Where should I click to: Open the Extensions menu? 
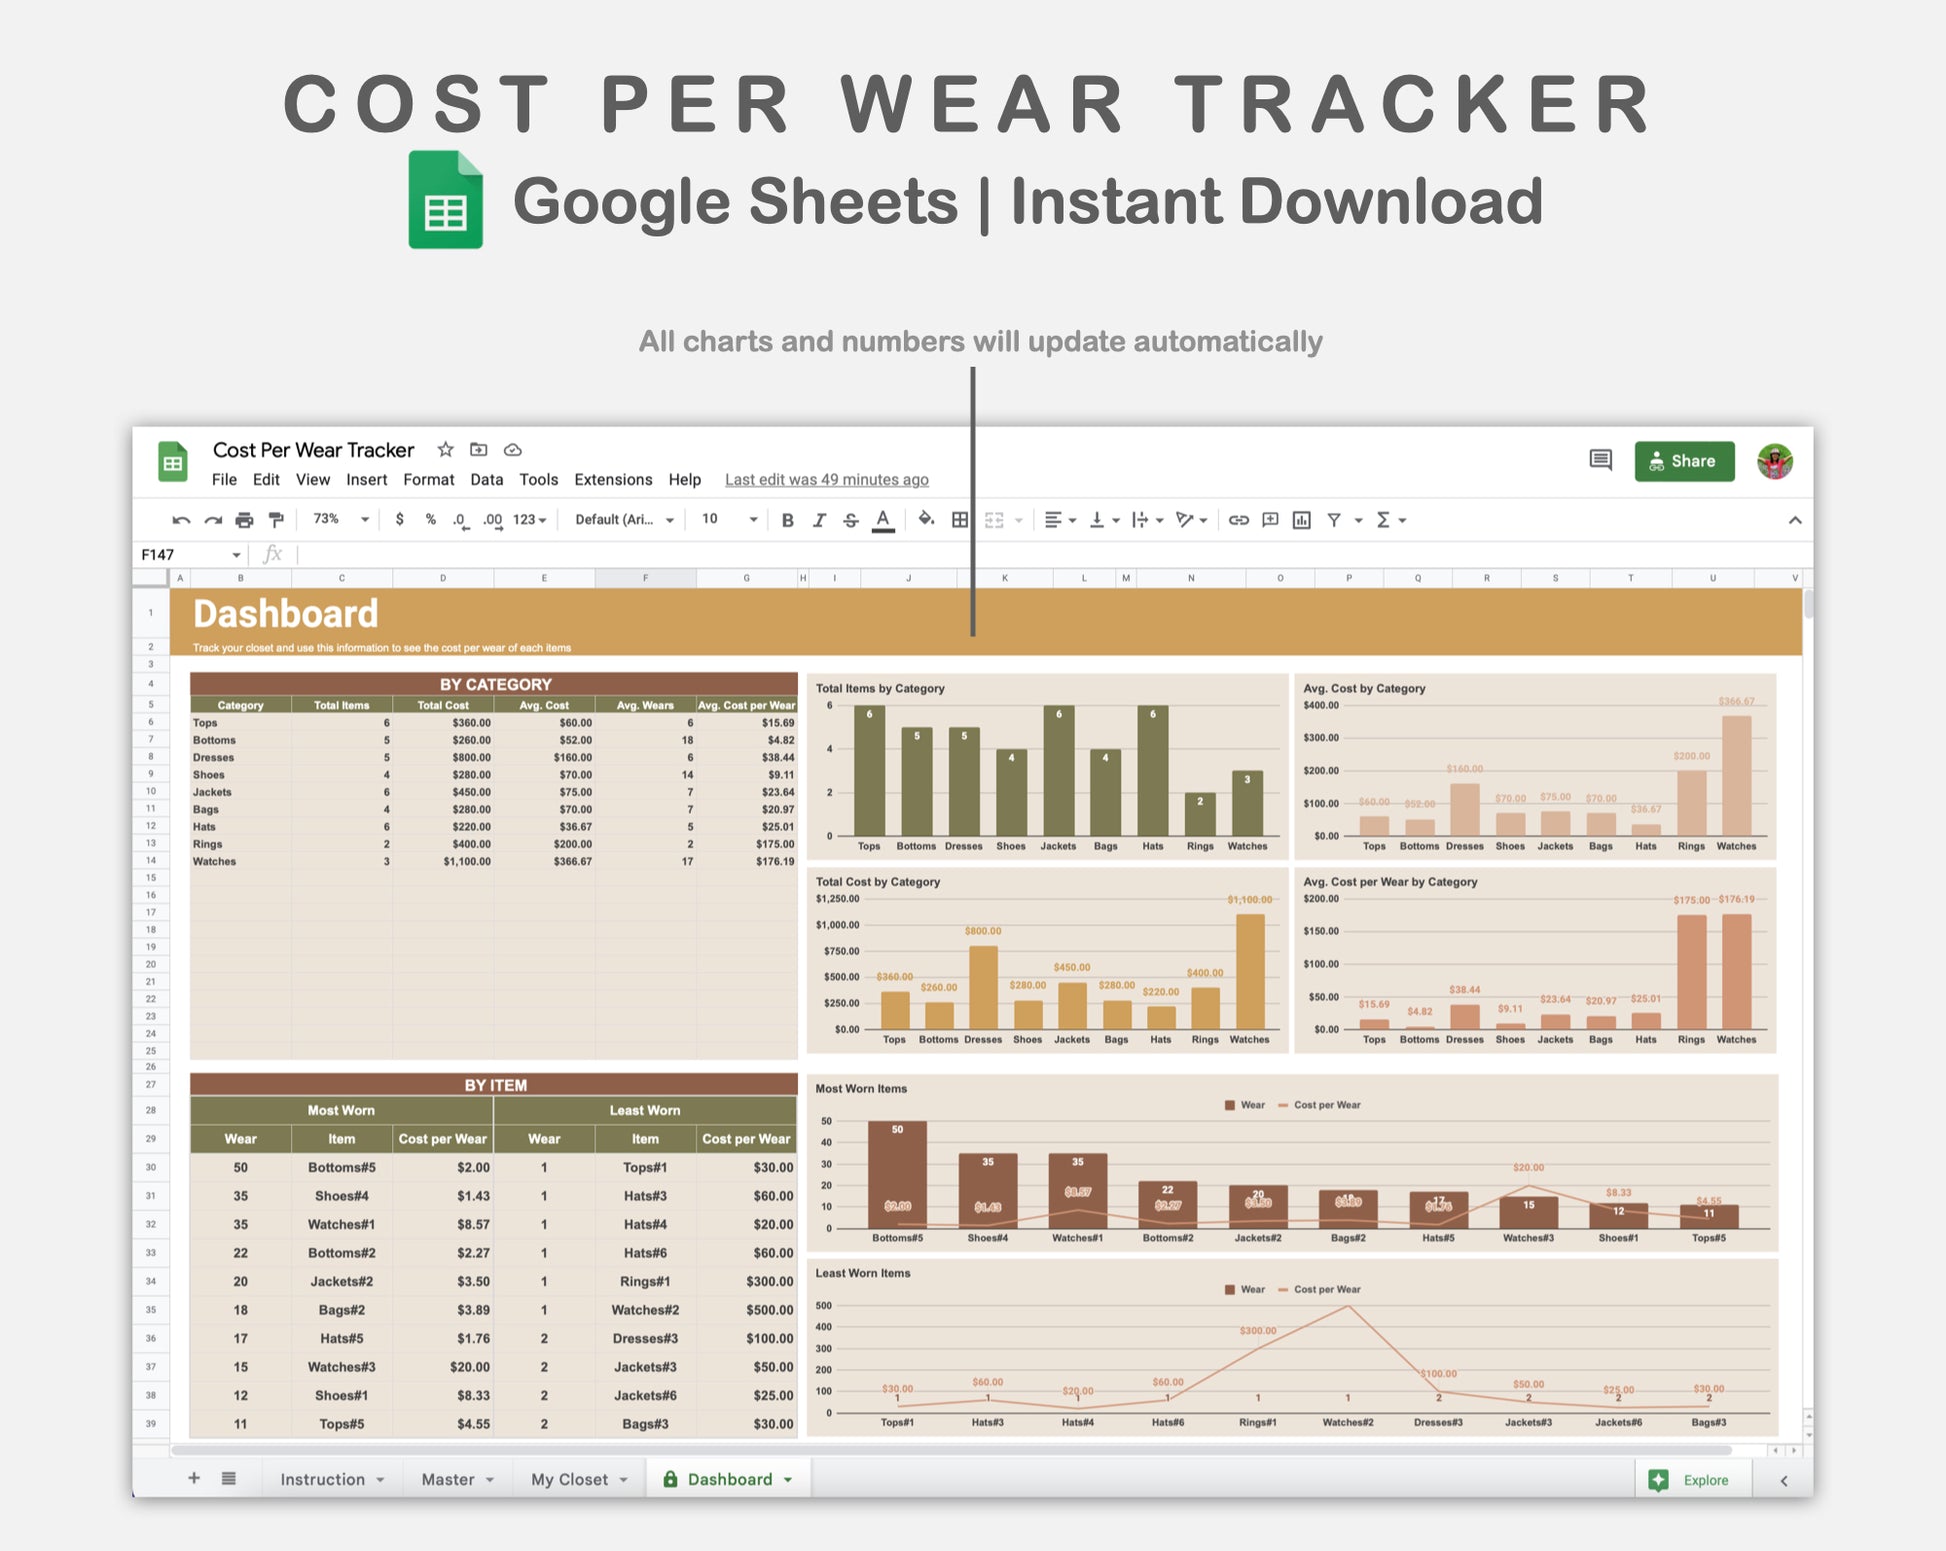pos(613,480)
